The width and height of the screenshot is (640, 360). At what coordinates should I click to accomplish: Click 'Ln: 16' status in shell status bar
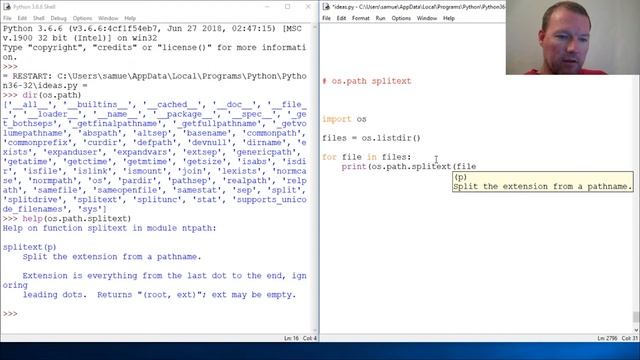291,338
